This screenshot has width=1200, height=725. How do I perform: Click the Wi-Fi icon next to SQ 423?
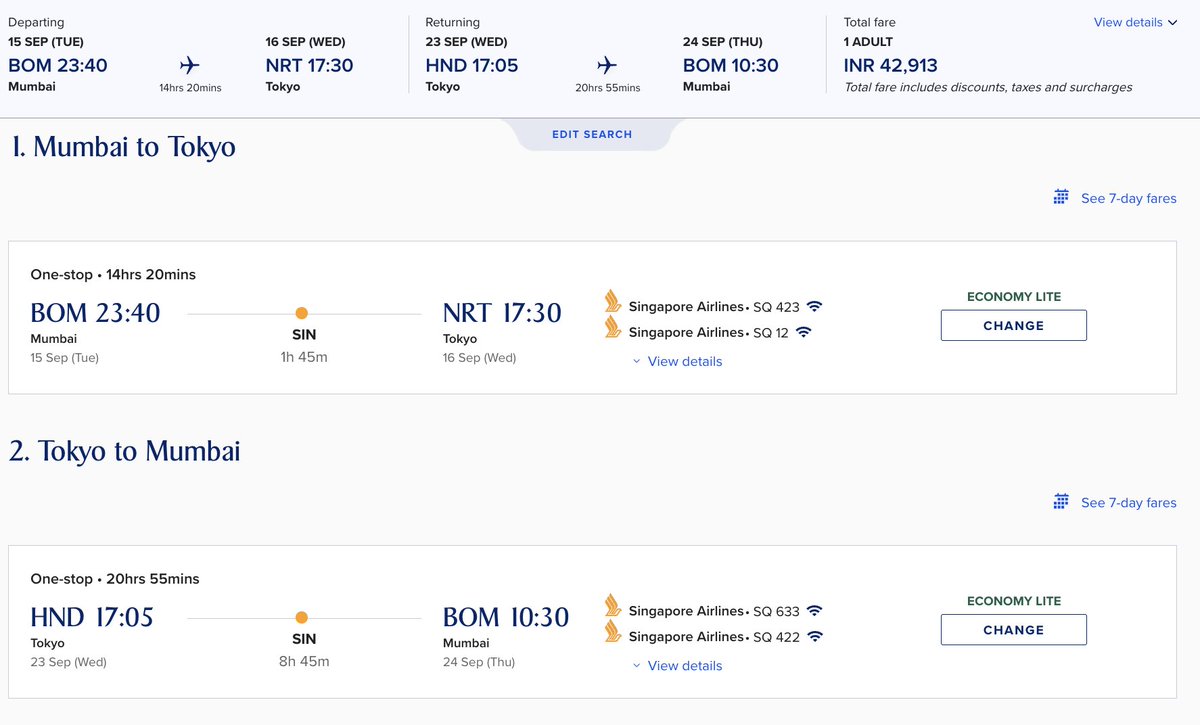pyautogui.click(x=814, y=306)
